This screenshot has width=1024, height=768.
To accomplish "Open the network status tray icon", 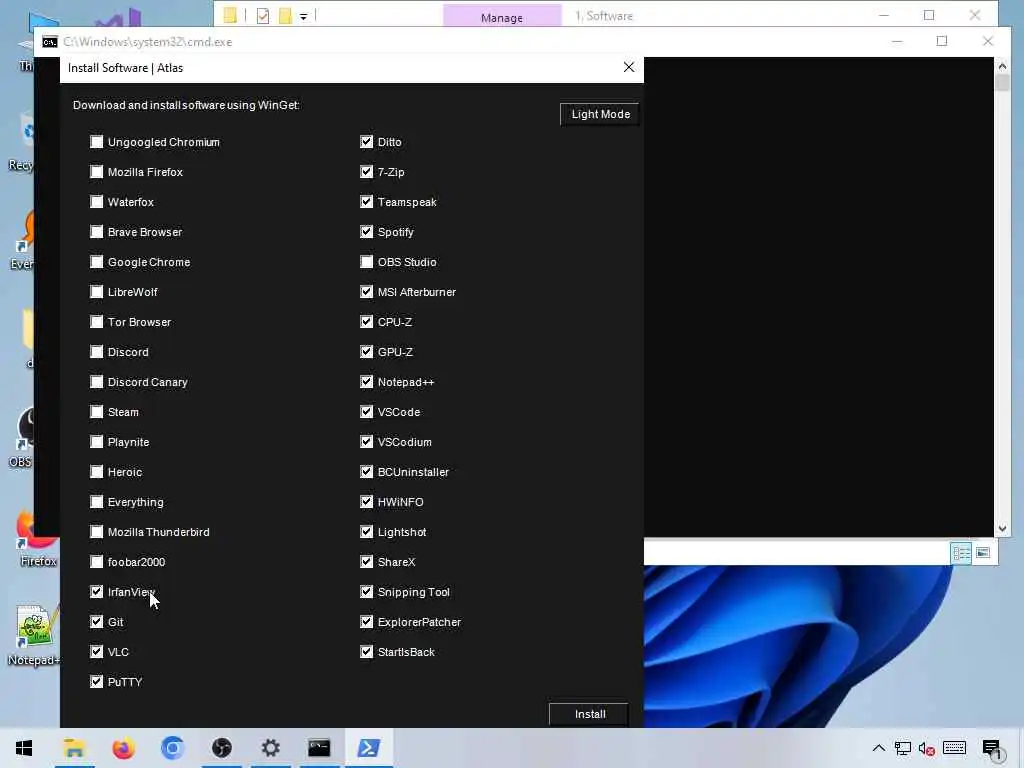I will tap(903, 748).
